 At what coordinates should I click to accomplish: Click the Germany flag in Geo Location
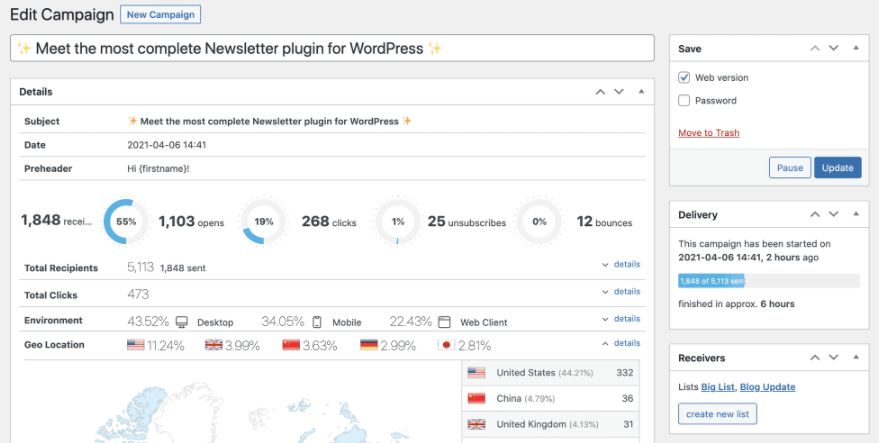tap(369, 345)
